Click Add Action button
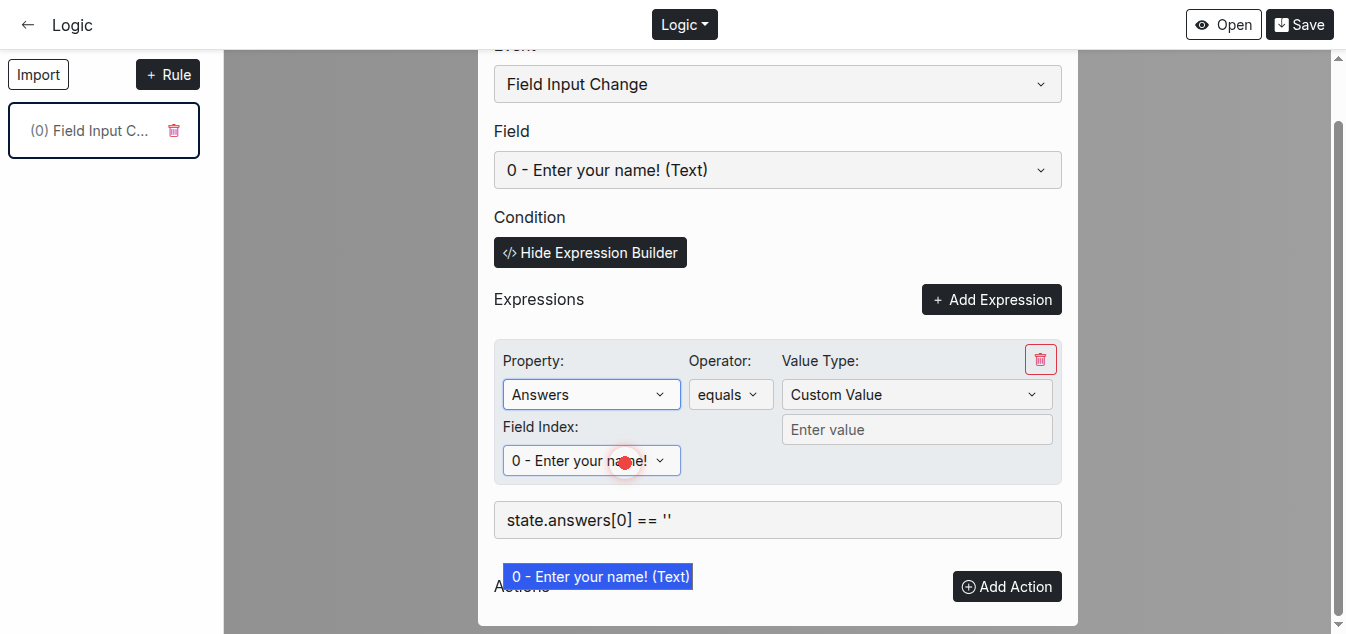This screenshot has height=634, width=1346. pos(1006,587)
